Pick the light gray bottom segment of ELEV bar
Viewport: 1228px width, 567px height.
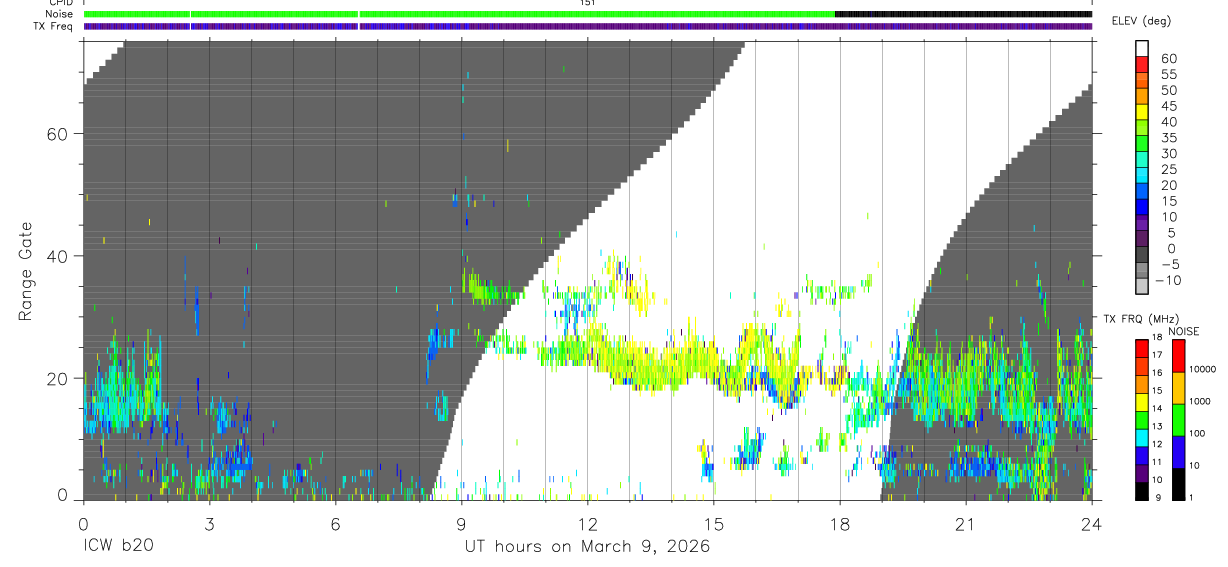[x=1142, y=284]
